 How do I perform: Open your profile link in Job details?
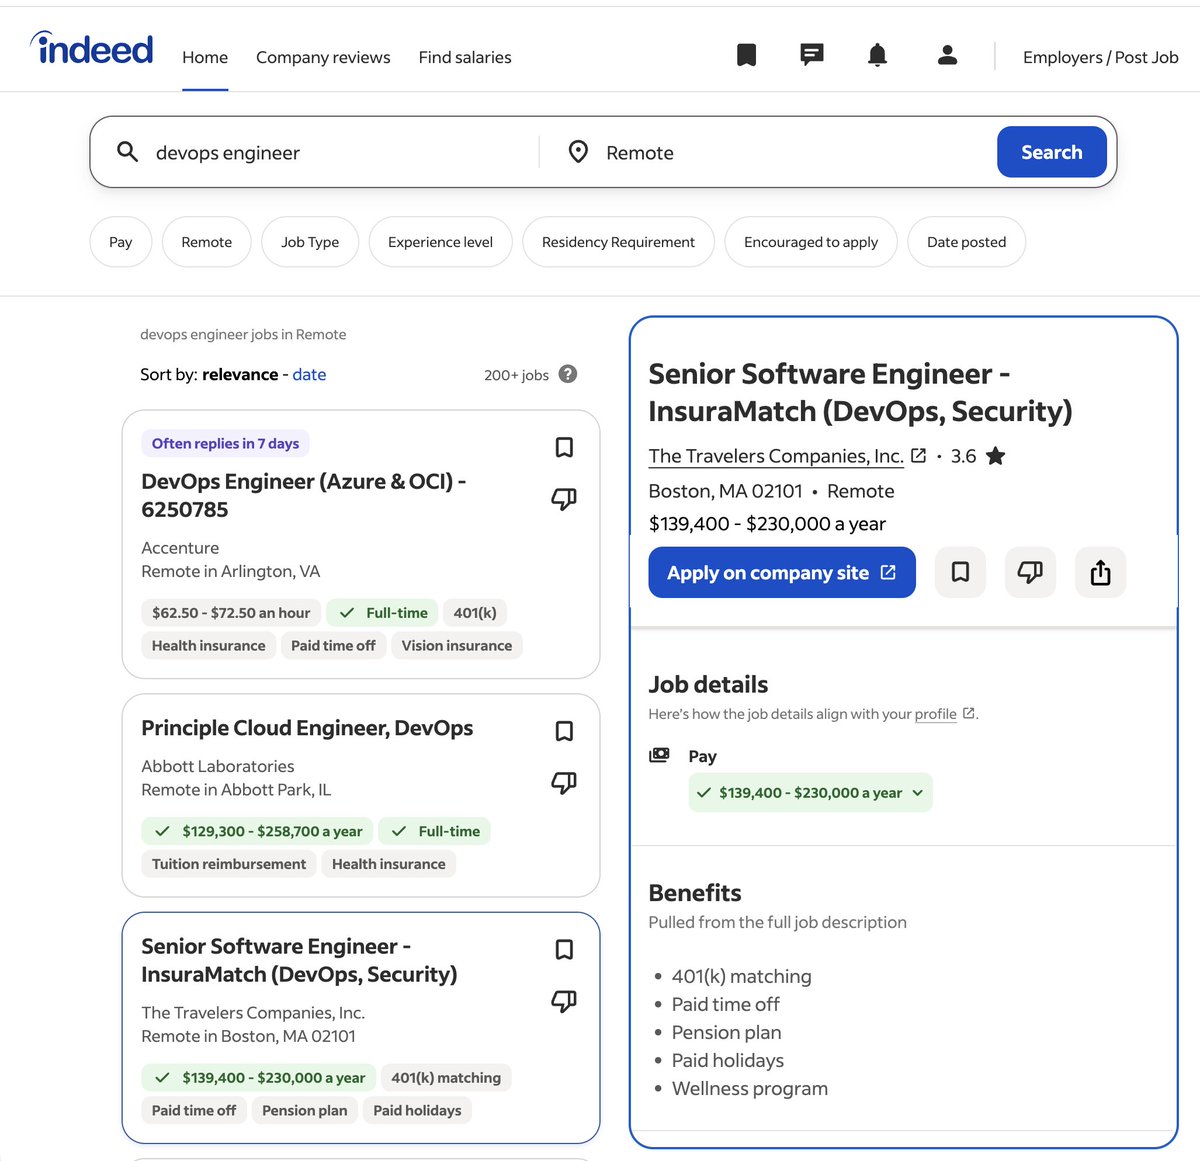[935, 714]
